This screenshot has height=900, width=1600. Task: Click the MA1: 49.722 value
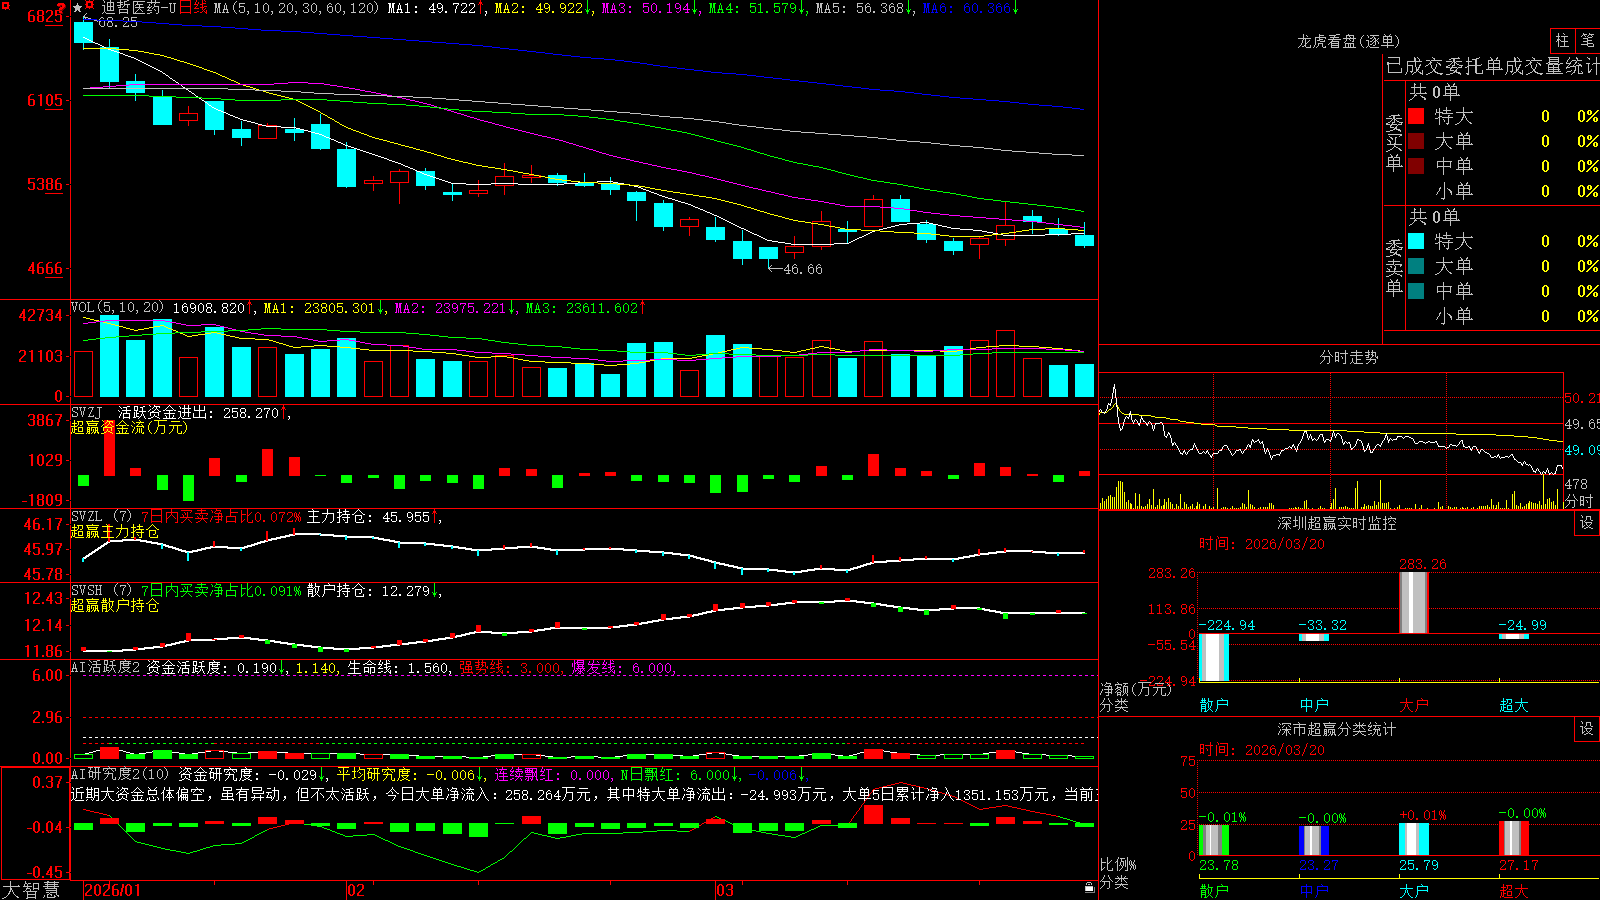pyautogui.click(x=431, y=8)
